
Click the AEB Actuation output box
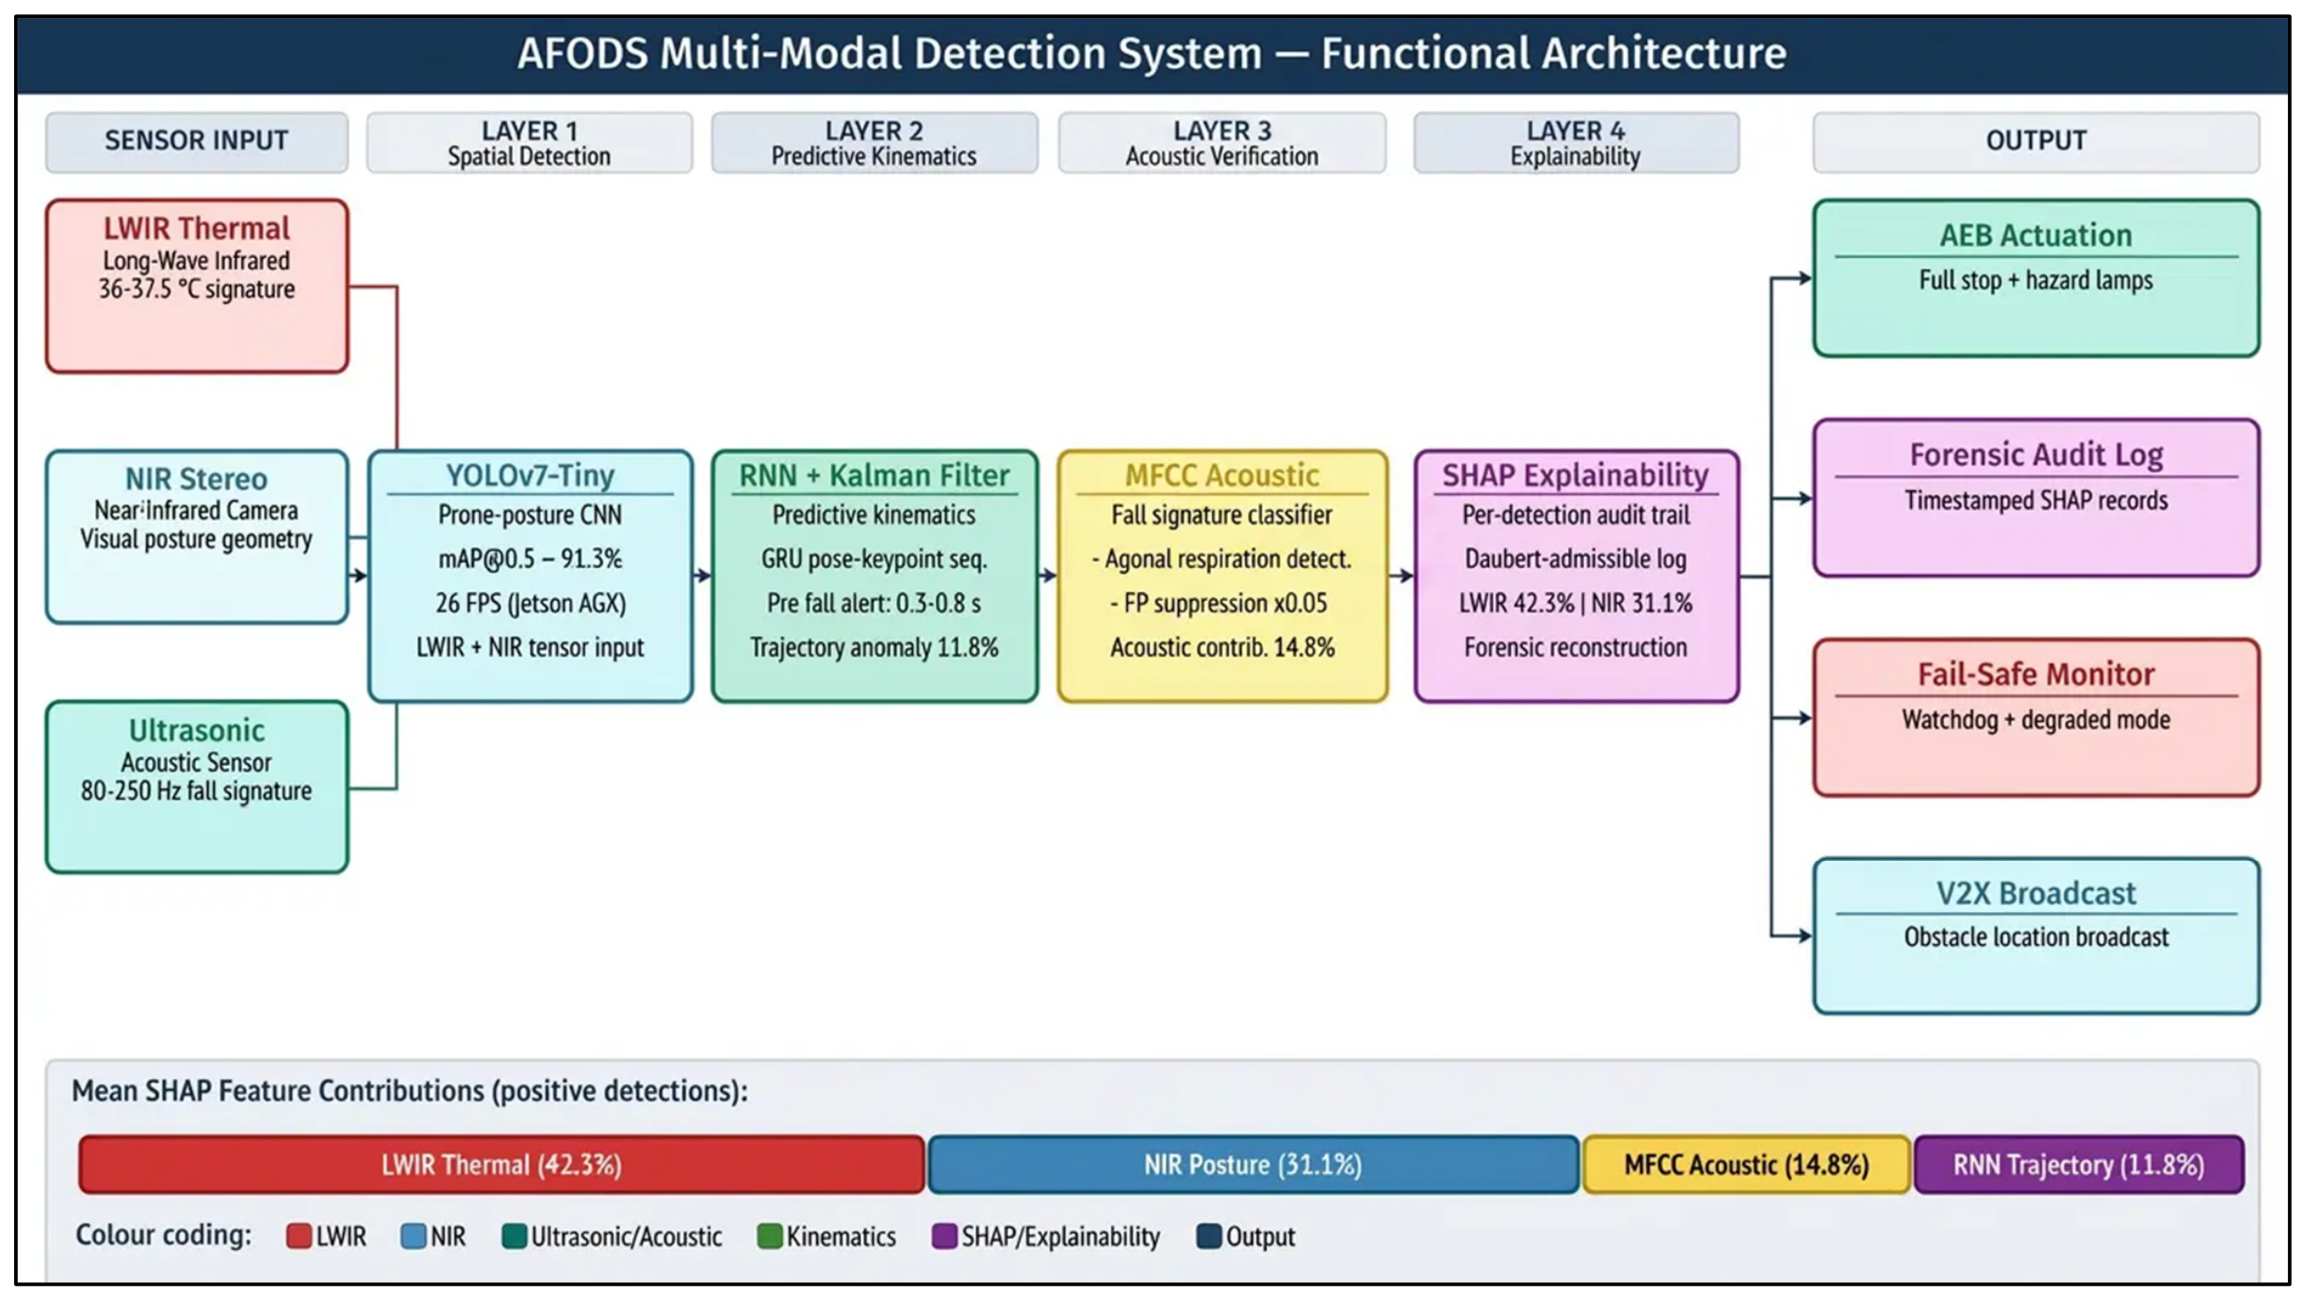[2036, 278]
